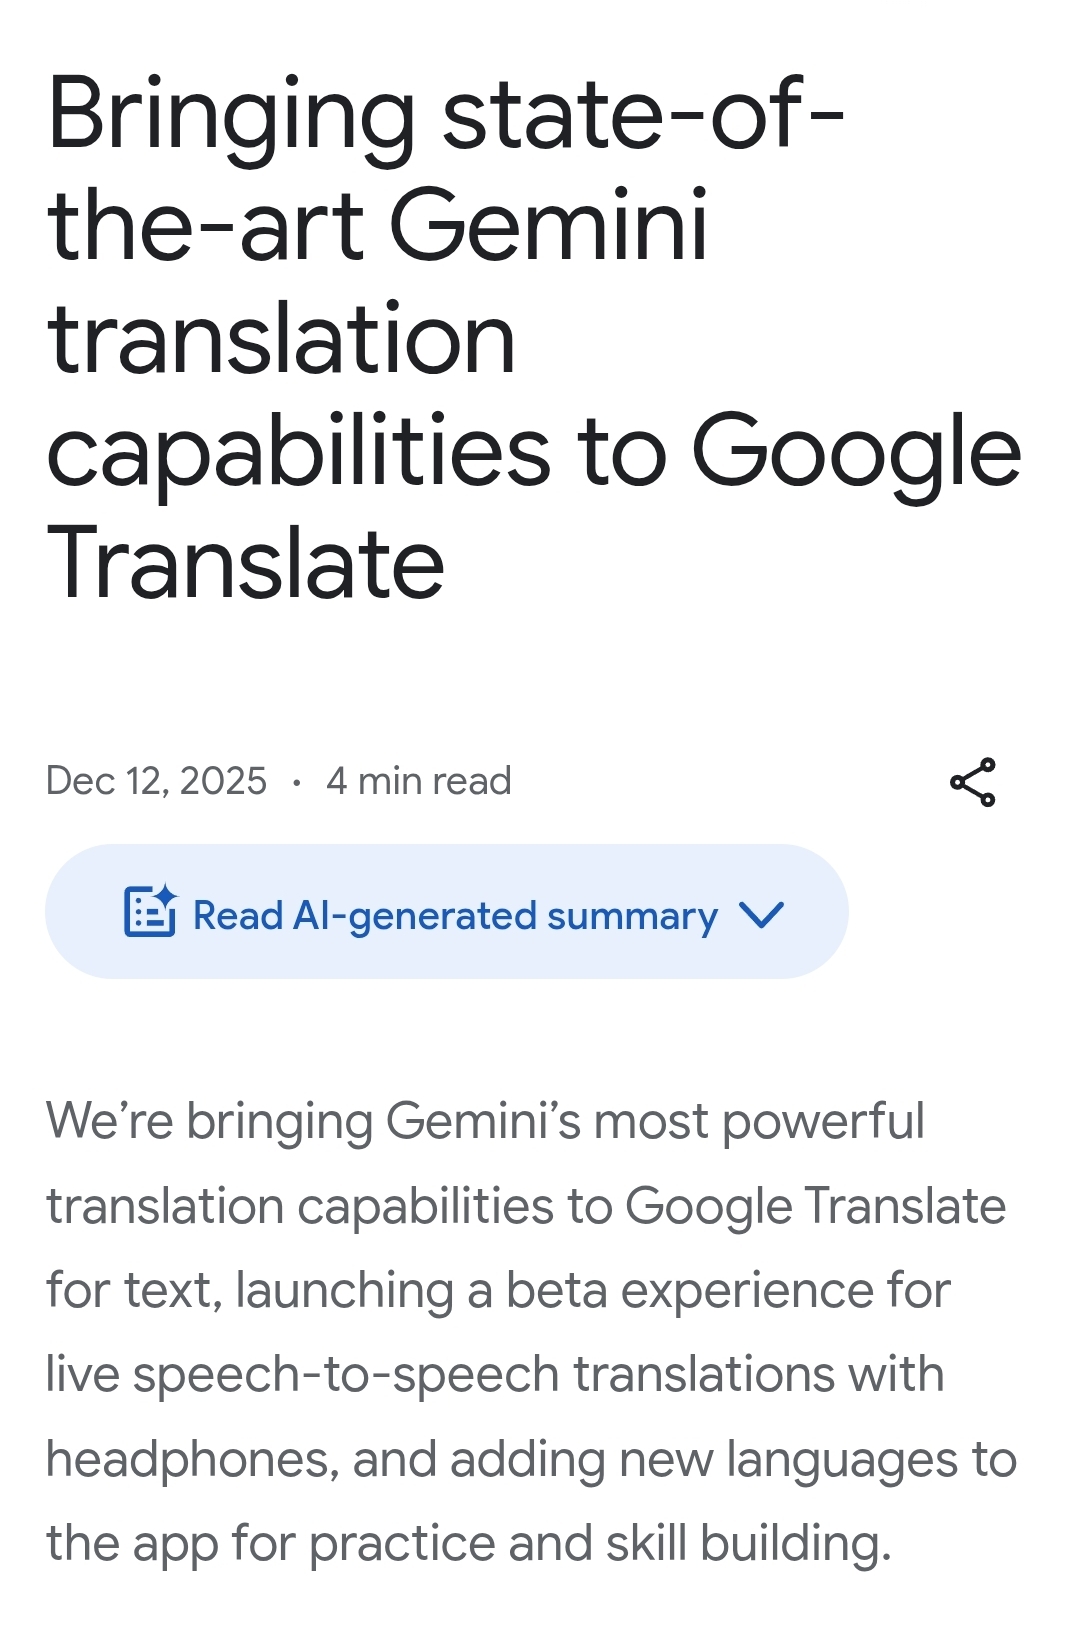Click "capabilities to Google" headline line
This screenshot has height=1634, width=1080.
534,452
